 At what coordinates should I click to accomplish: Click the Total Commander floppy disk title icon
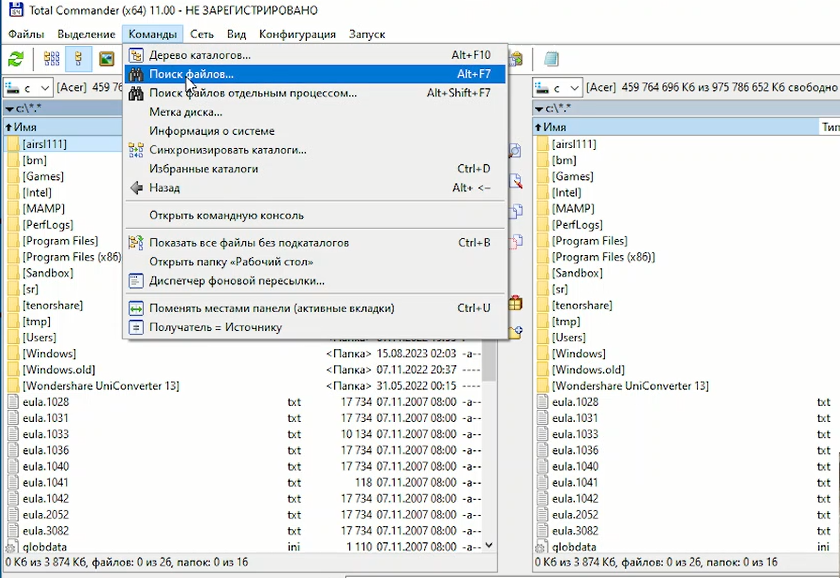[x=16, y=10]
